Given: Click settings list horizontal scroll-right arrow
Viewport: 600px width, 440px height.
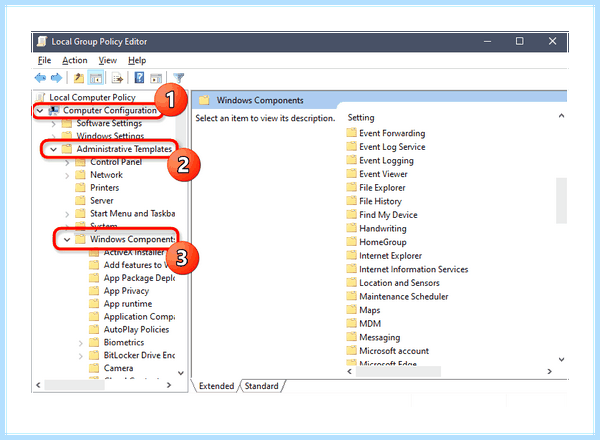Looking at the screenshot, I should click(549, 371).
